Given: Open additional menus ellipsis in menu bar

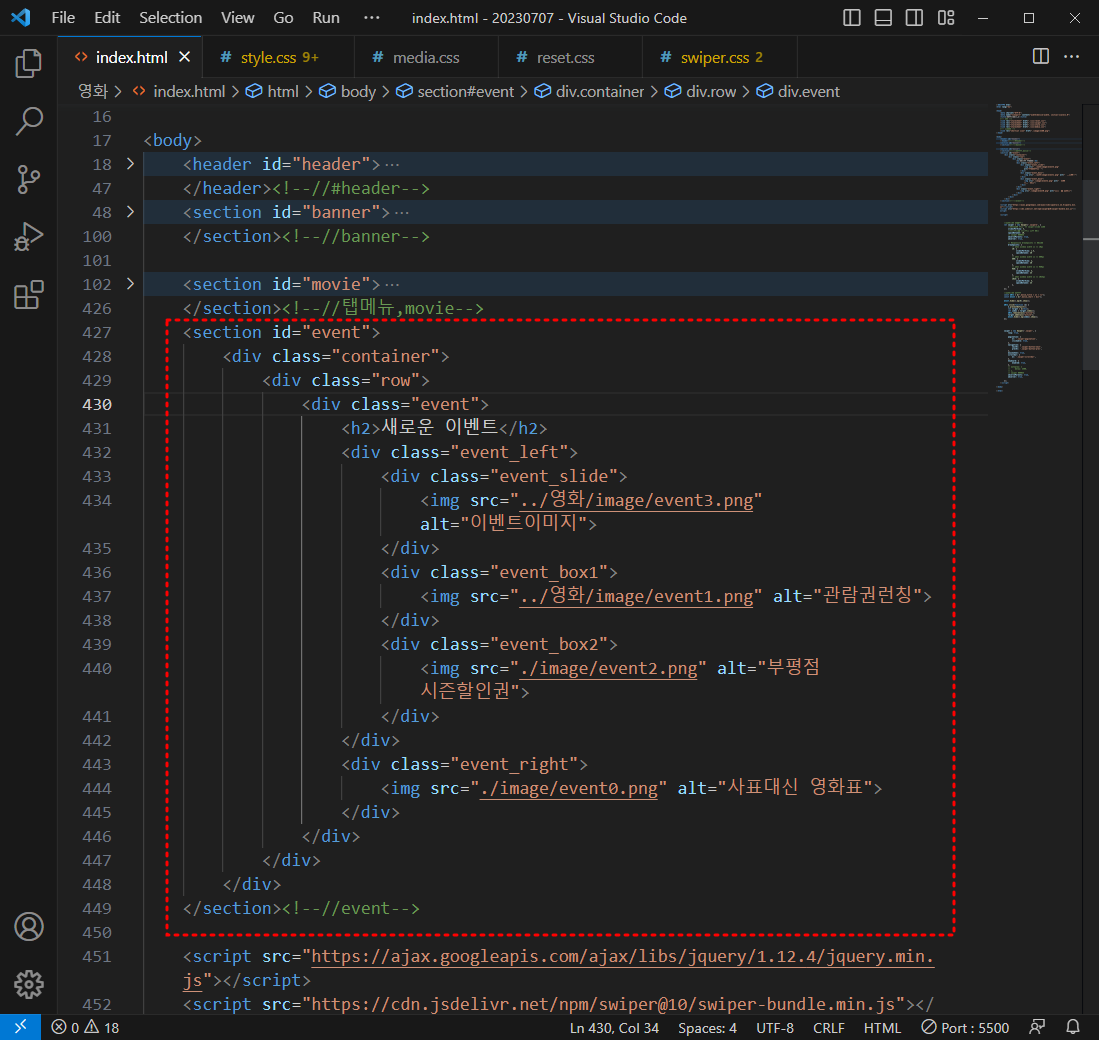Looking at the screenshot, I should click(x=371, y=18).
